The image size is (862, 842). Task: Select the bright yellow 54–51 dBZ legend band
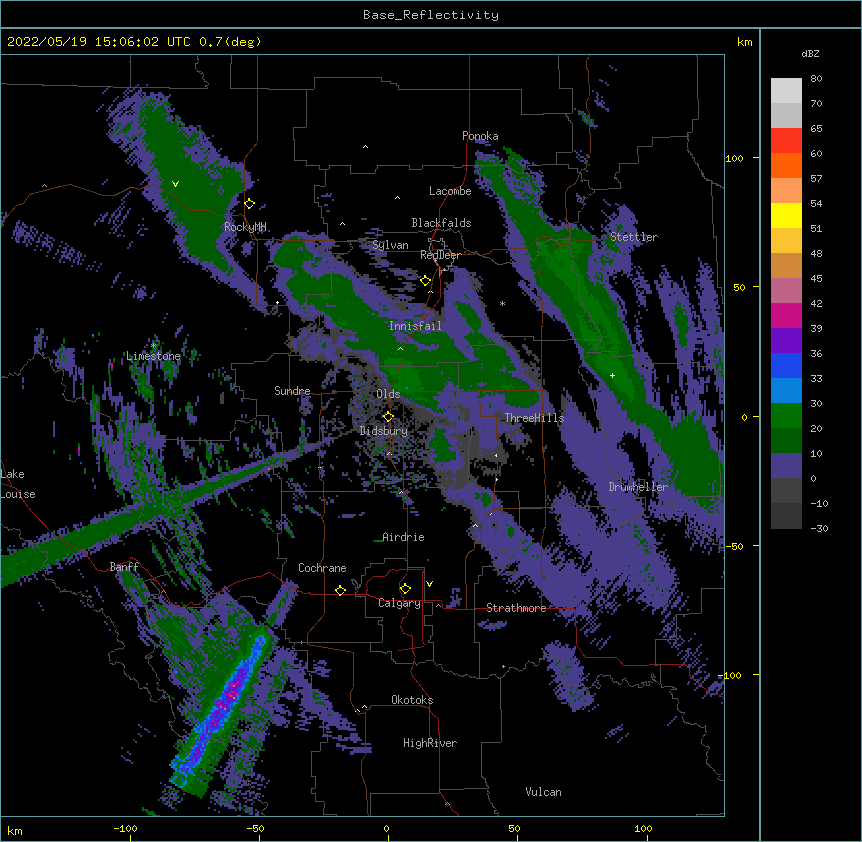tap(786, 215)
